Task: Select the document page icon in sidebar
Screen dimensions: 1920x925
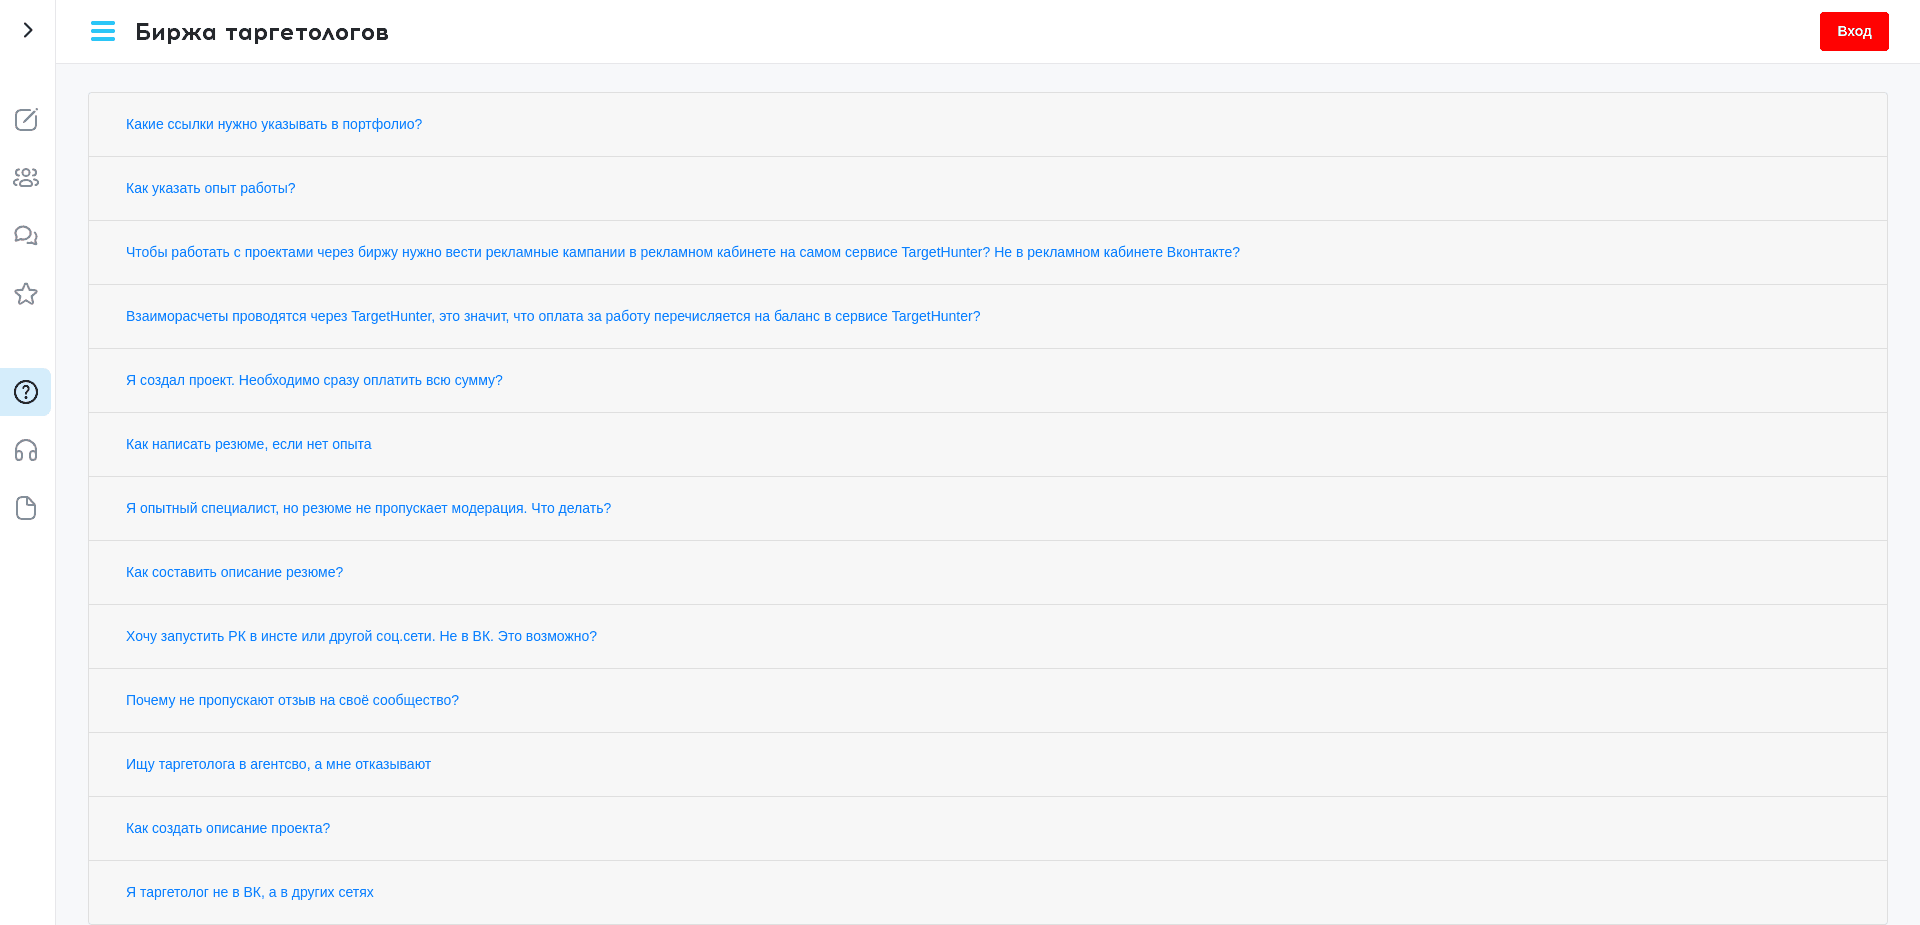Action: coord(25,508)
